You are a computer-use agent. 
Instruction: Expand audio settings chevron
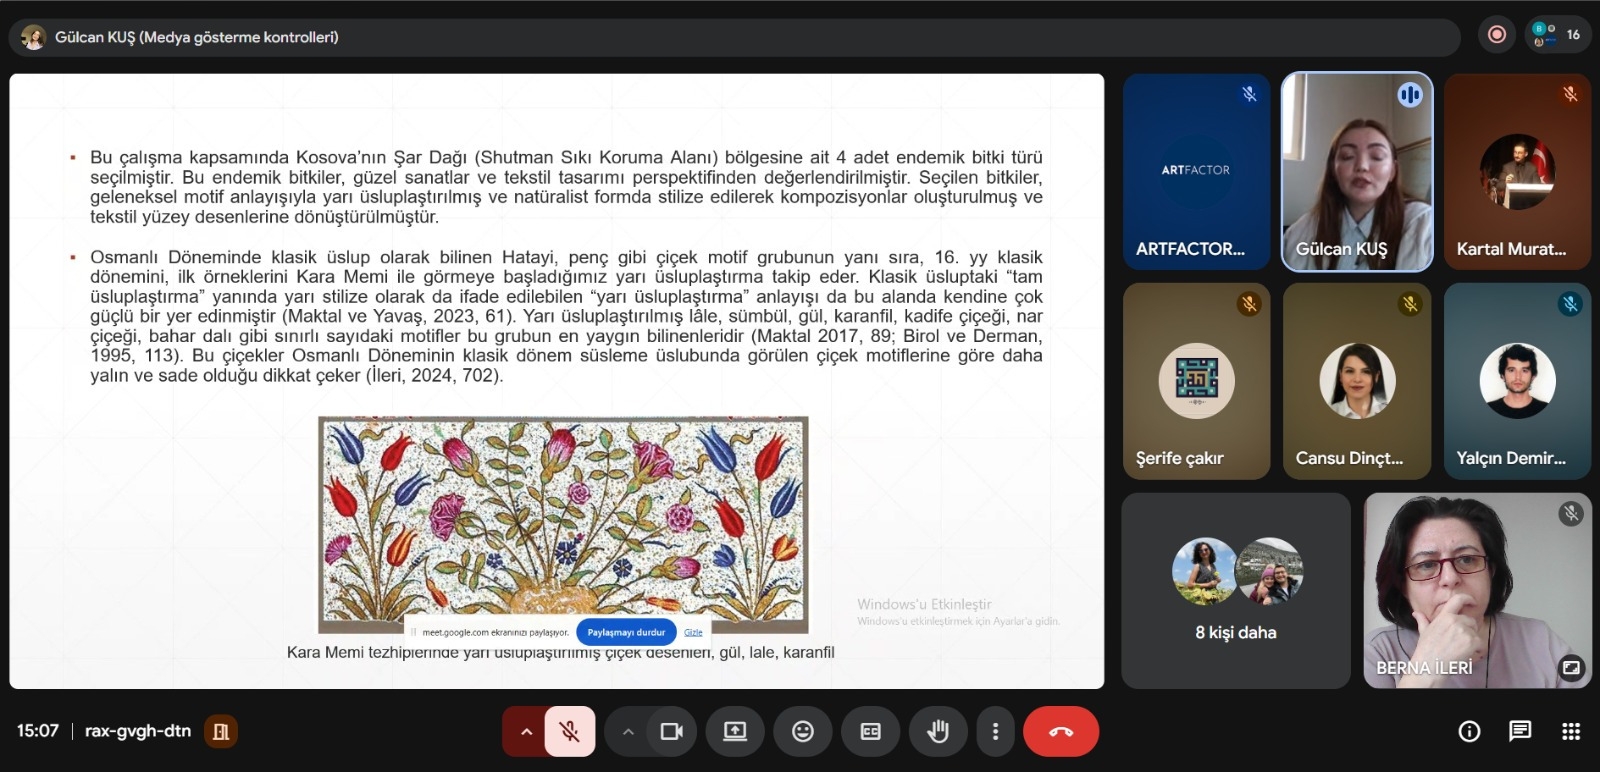(x=525, y=731)
